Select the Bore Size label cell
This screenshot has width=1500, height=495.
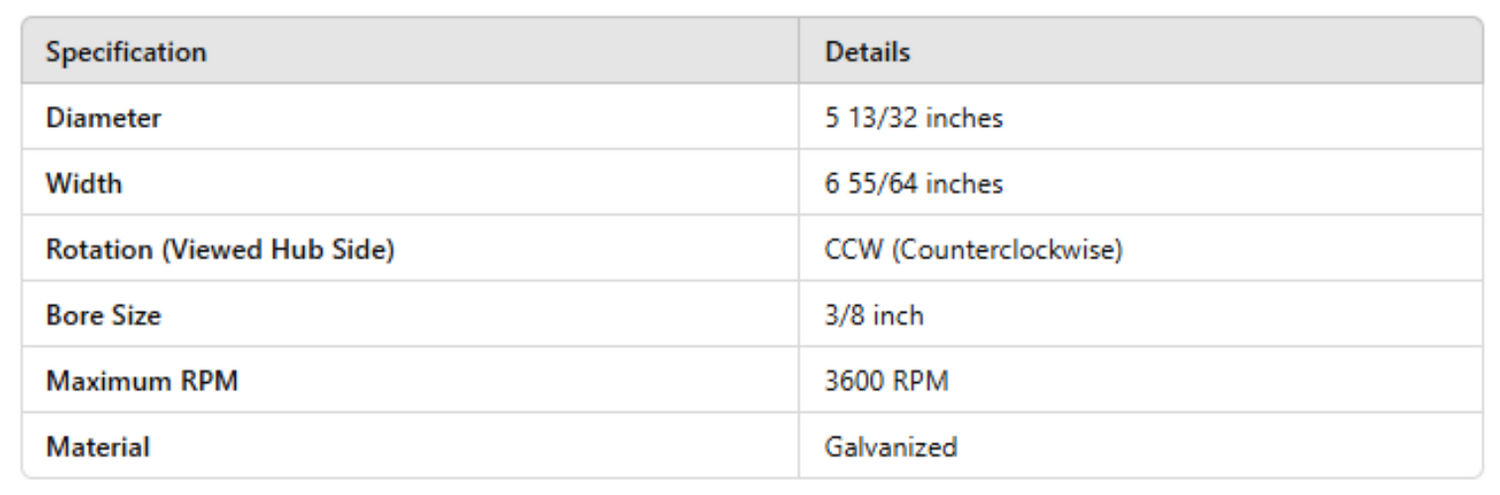pos(103,316)
